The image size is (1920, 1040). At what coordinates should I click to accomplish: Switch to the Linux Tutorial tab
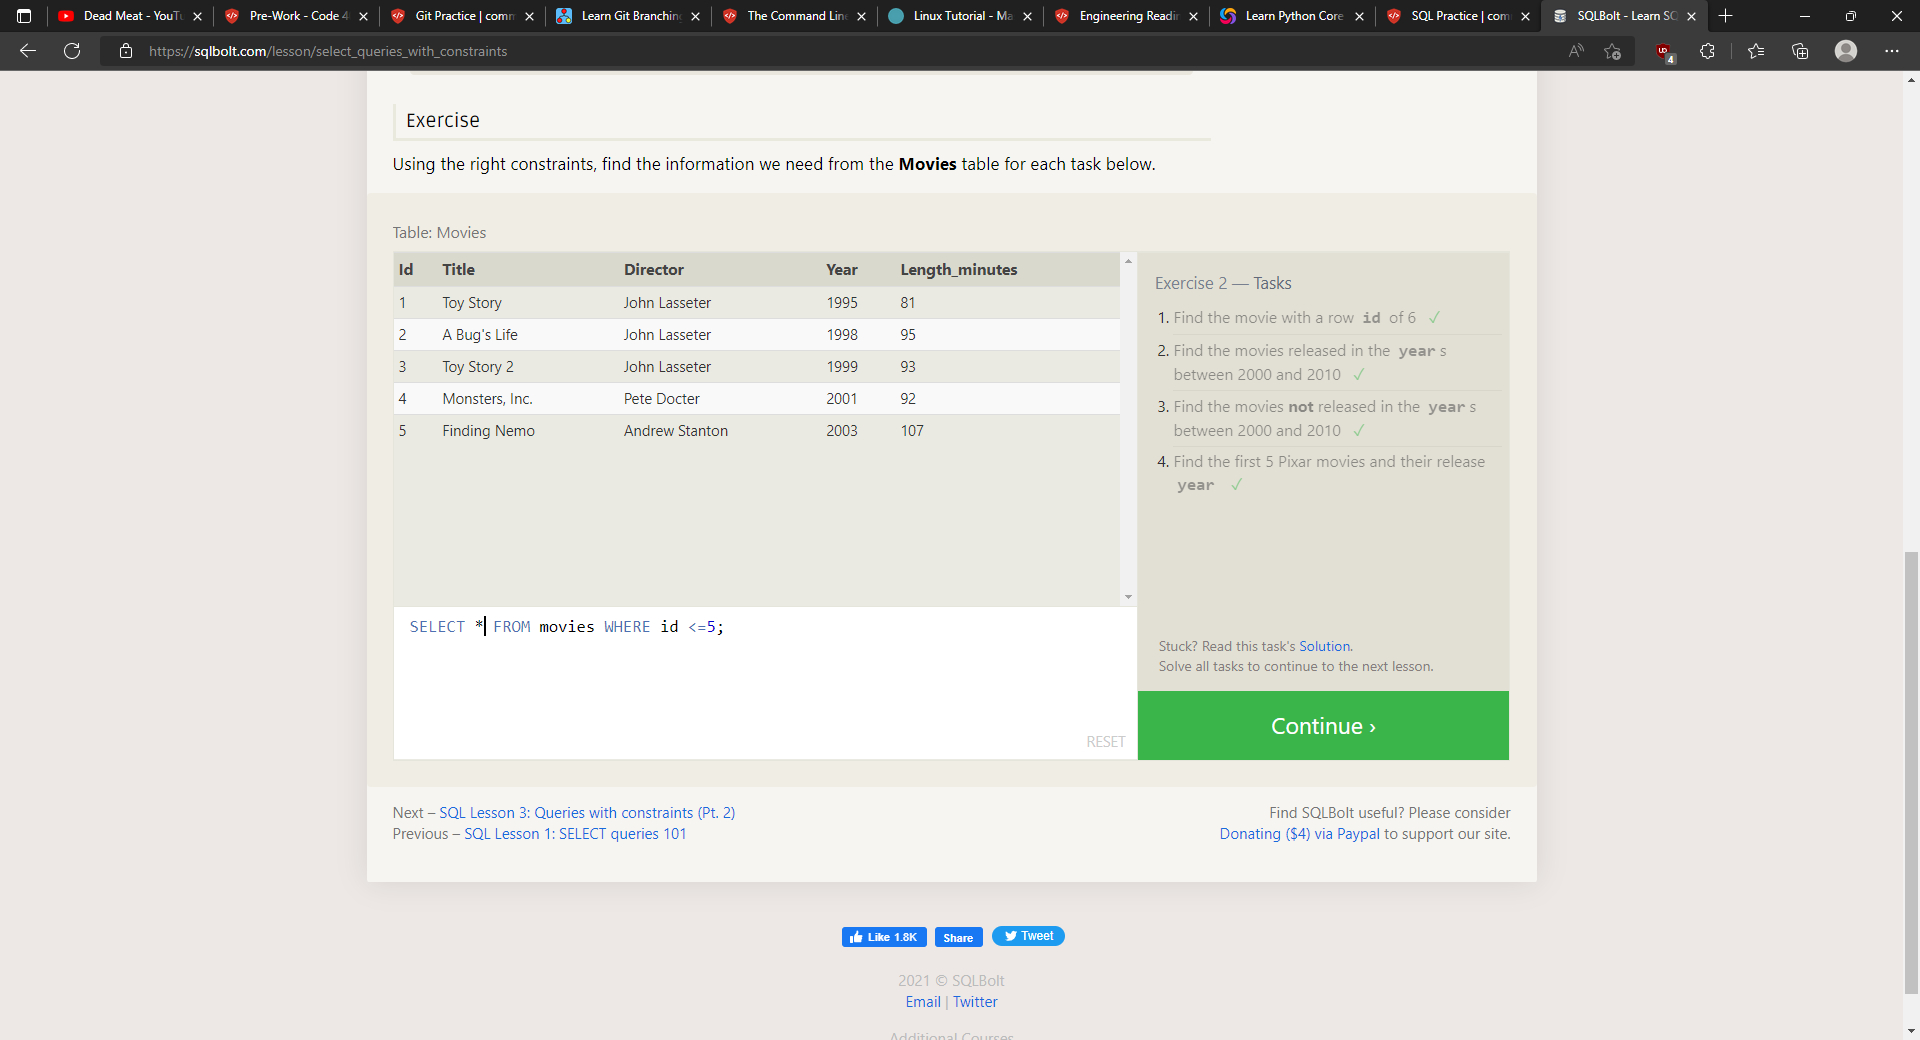coord(962,16)
